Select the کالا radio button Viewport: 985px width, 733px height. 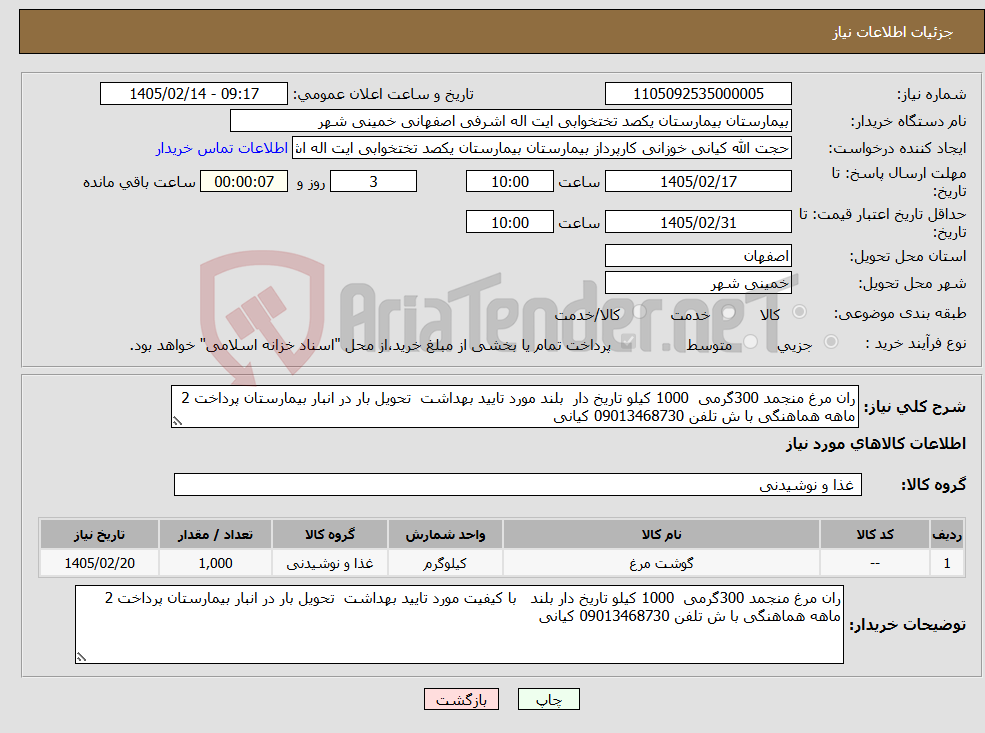point(800,312)
